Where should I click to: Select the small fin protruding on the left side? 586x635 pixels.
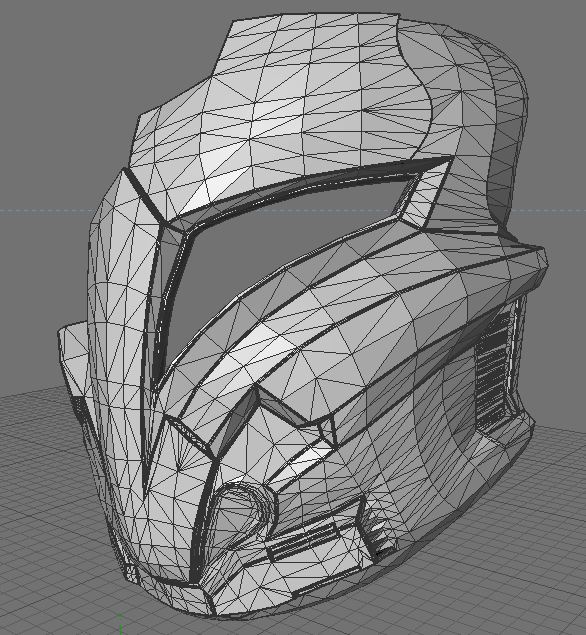click(x=75, y=356)
